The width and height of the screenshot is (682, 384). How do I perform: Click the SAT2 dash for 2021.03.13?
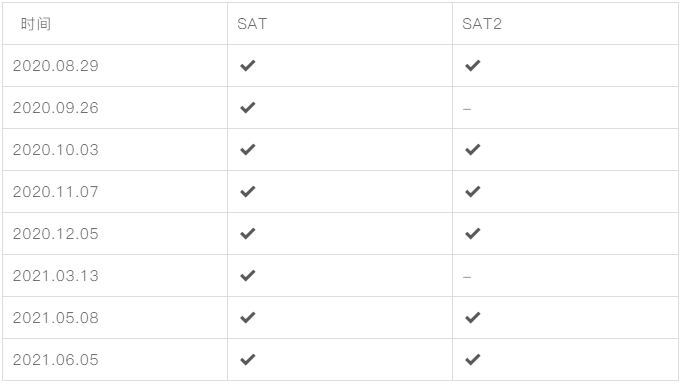[467, 277]
